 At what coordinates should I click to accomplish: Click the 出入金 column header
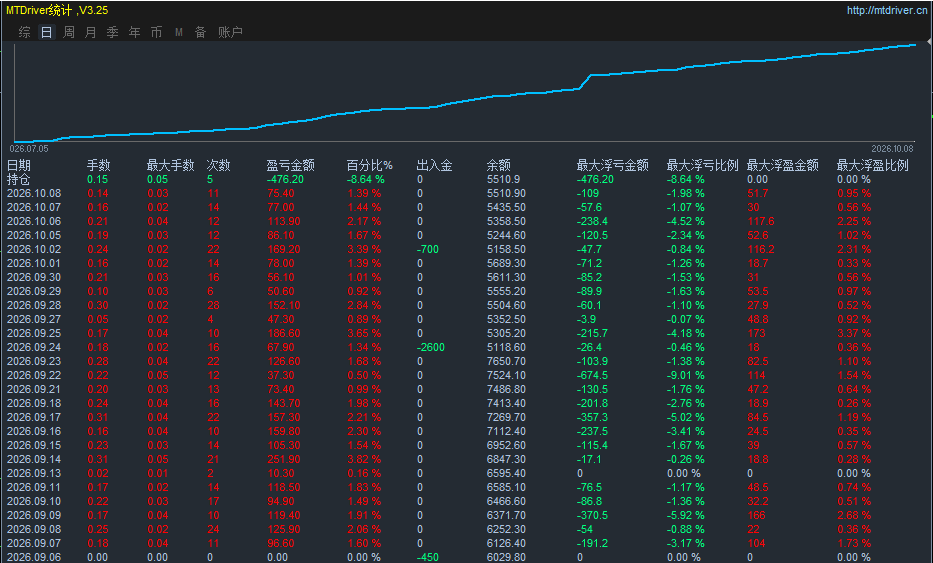tap(434, 165)
